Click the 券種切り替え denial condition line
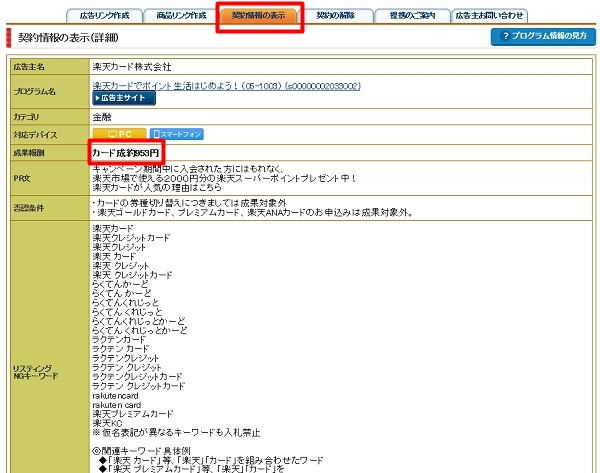 (189, 203)
